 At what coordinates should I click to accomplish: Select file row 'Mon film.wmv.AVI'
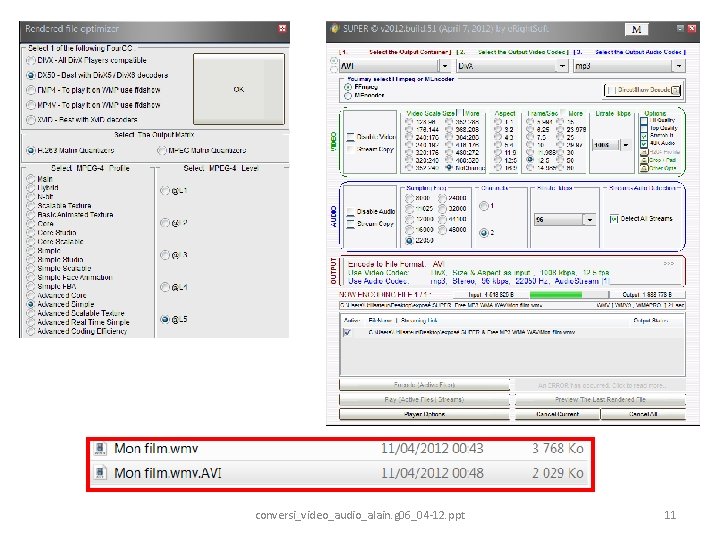coord(340,473)
